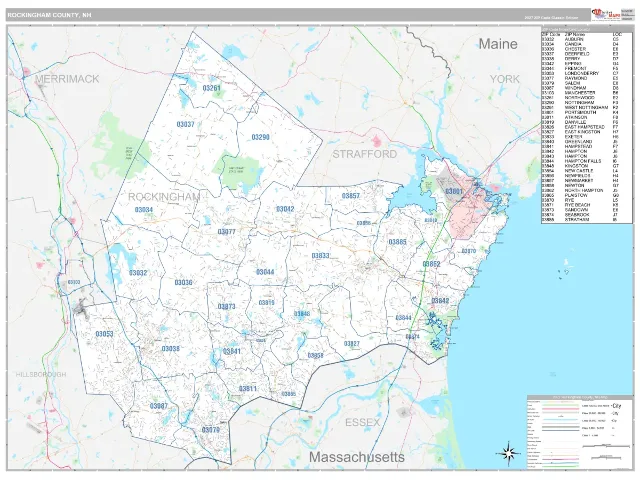Select ZIP code label 03874

(x=412, y=337)
